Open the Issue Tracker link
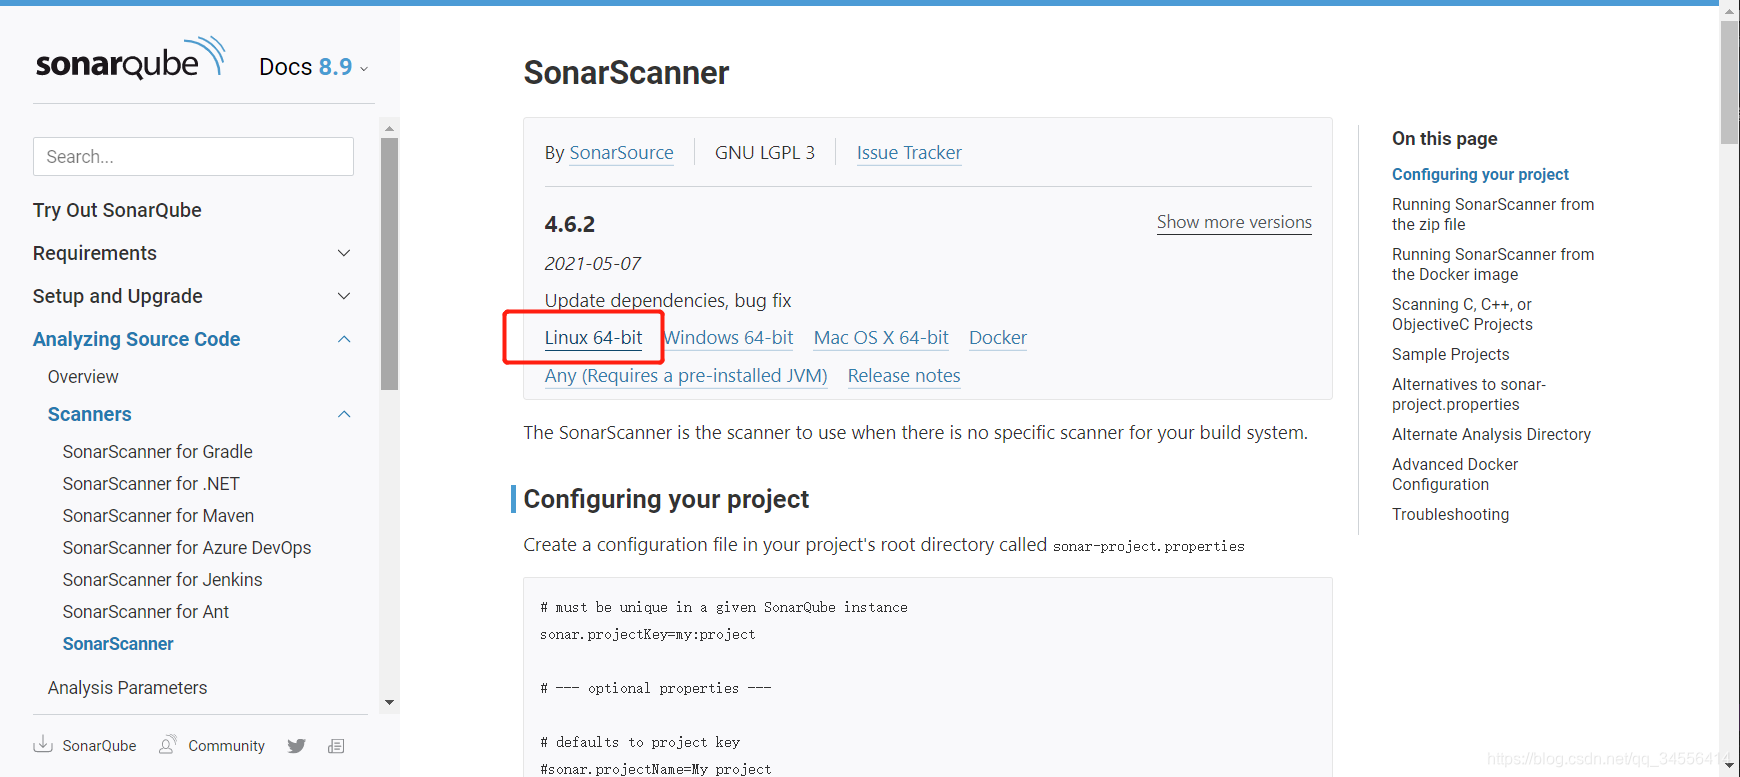 (x=908, y=152)
